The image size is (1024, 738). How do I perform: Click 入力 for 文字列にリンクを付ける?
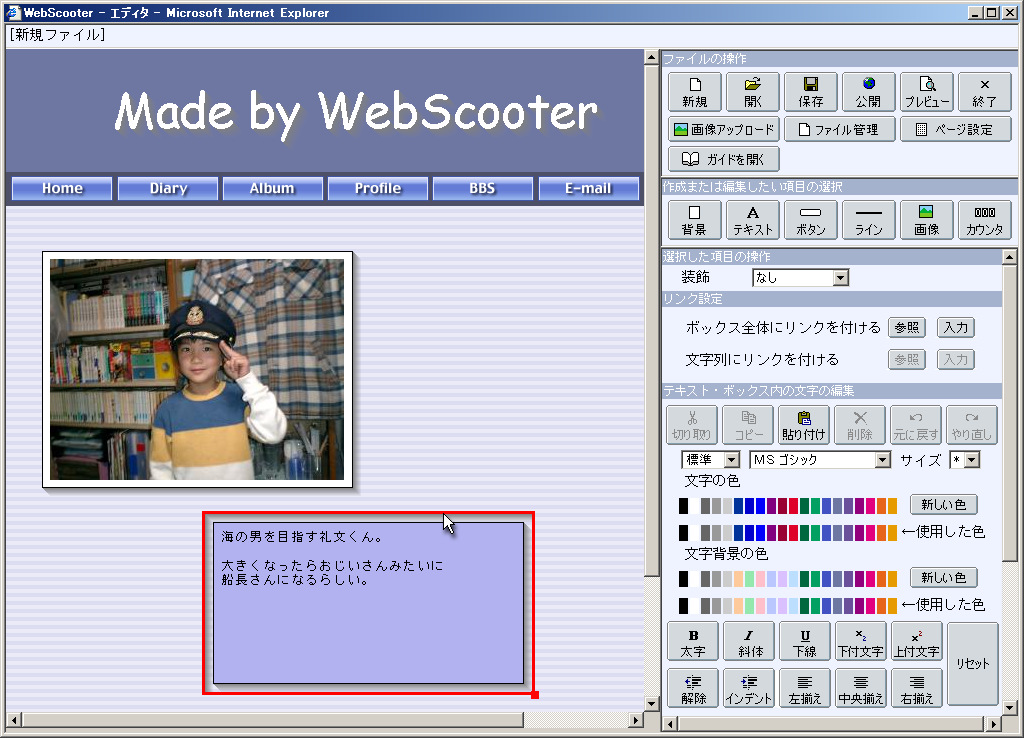(x=955, y=359)
